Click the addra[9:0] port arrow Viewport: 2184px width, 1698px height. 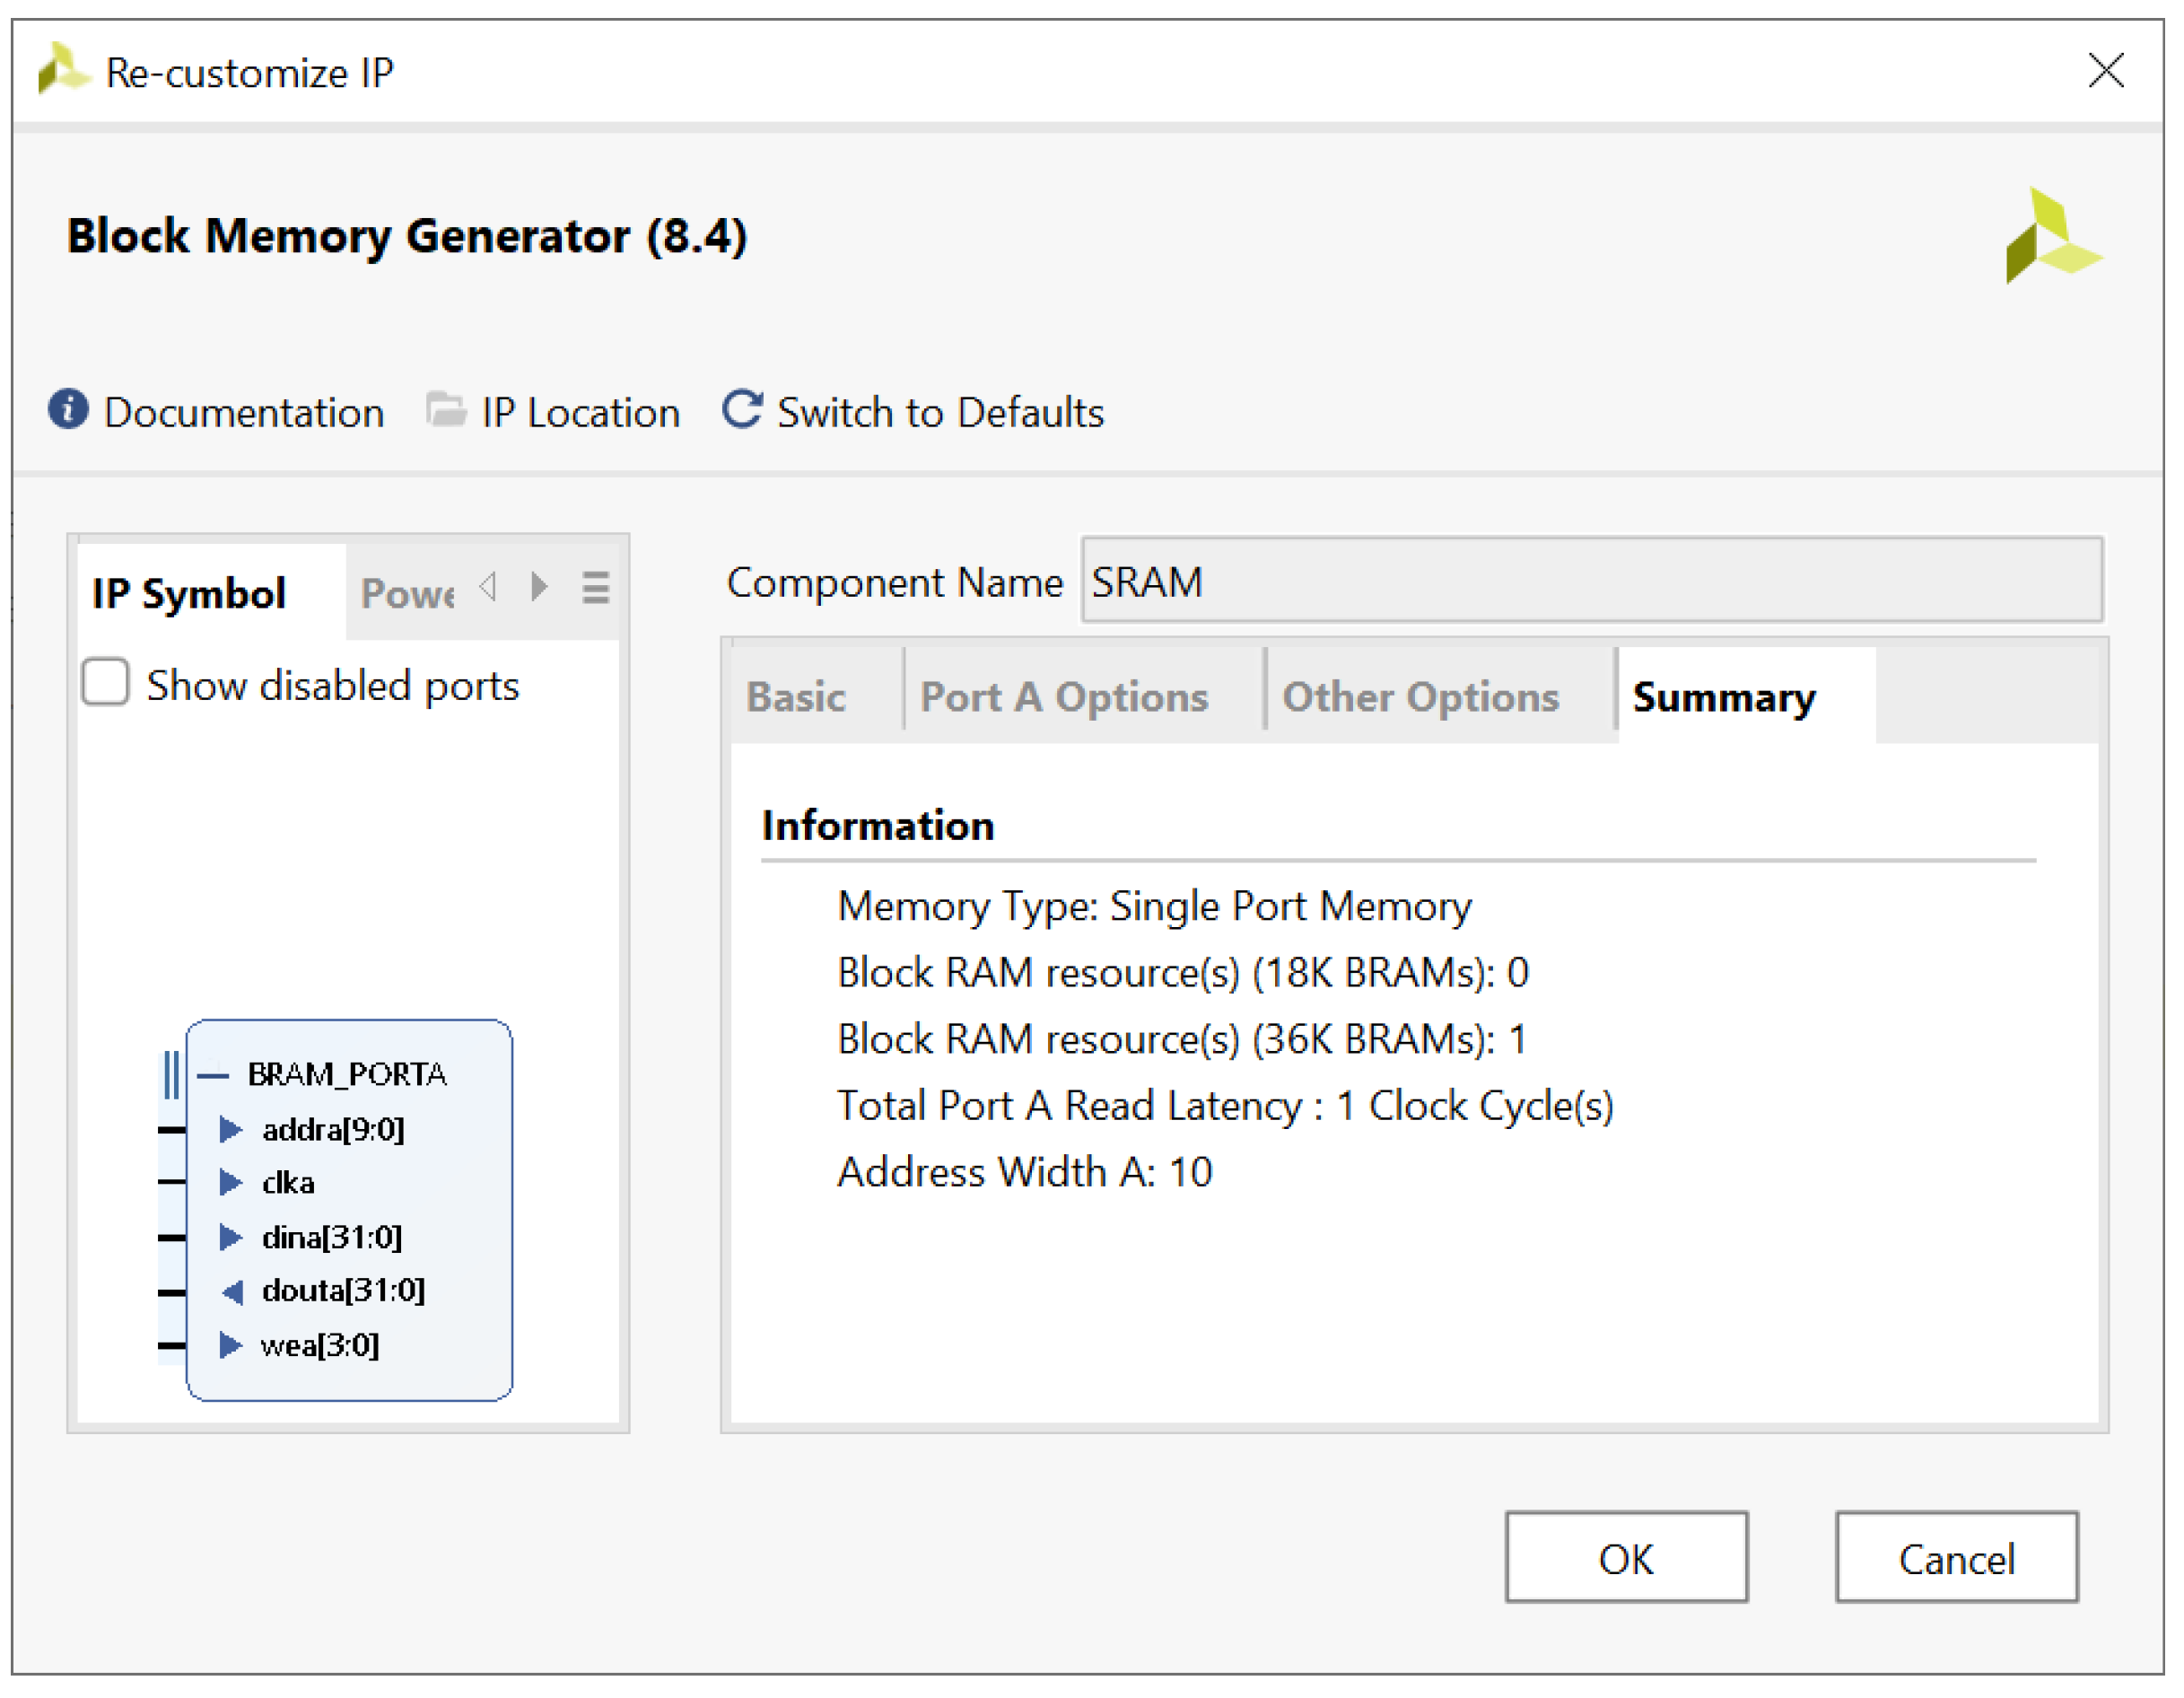tap(230, 1130)
